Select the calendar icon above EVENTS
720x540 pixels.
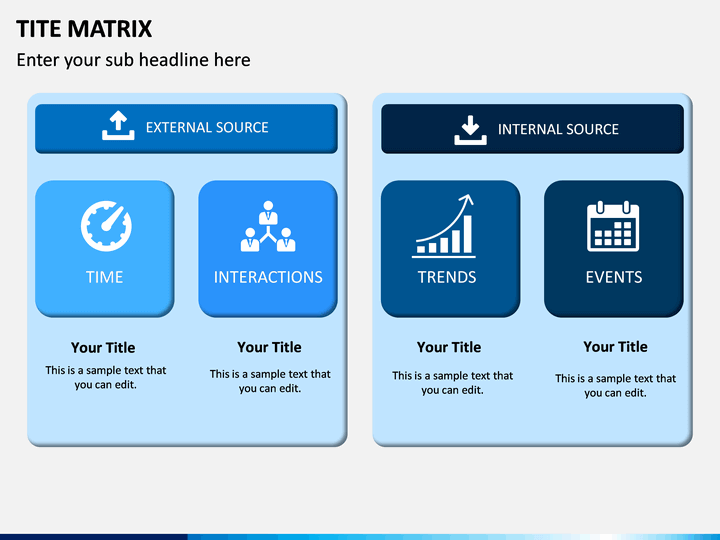[613, 226]
